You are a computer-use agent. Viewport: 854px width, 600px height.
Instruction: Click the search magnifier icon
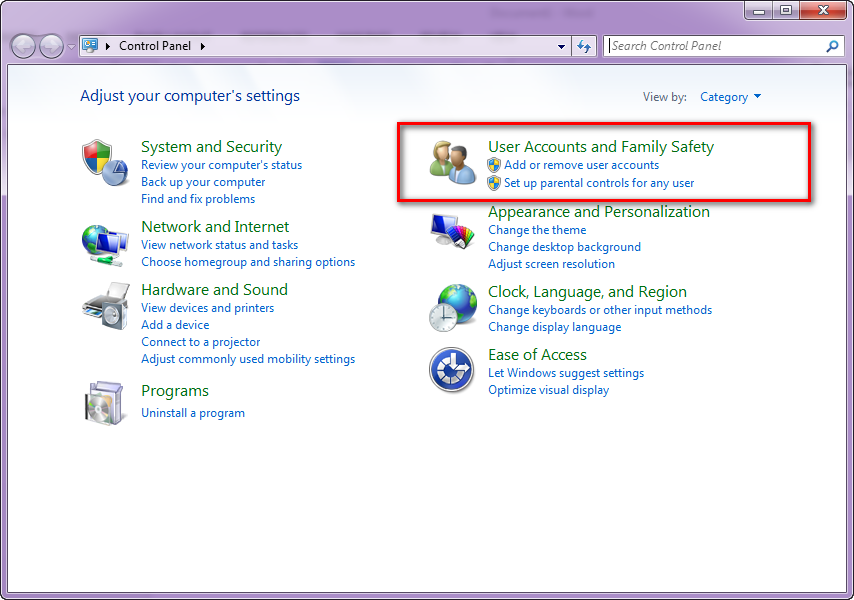click(x=832, y=46)
